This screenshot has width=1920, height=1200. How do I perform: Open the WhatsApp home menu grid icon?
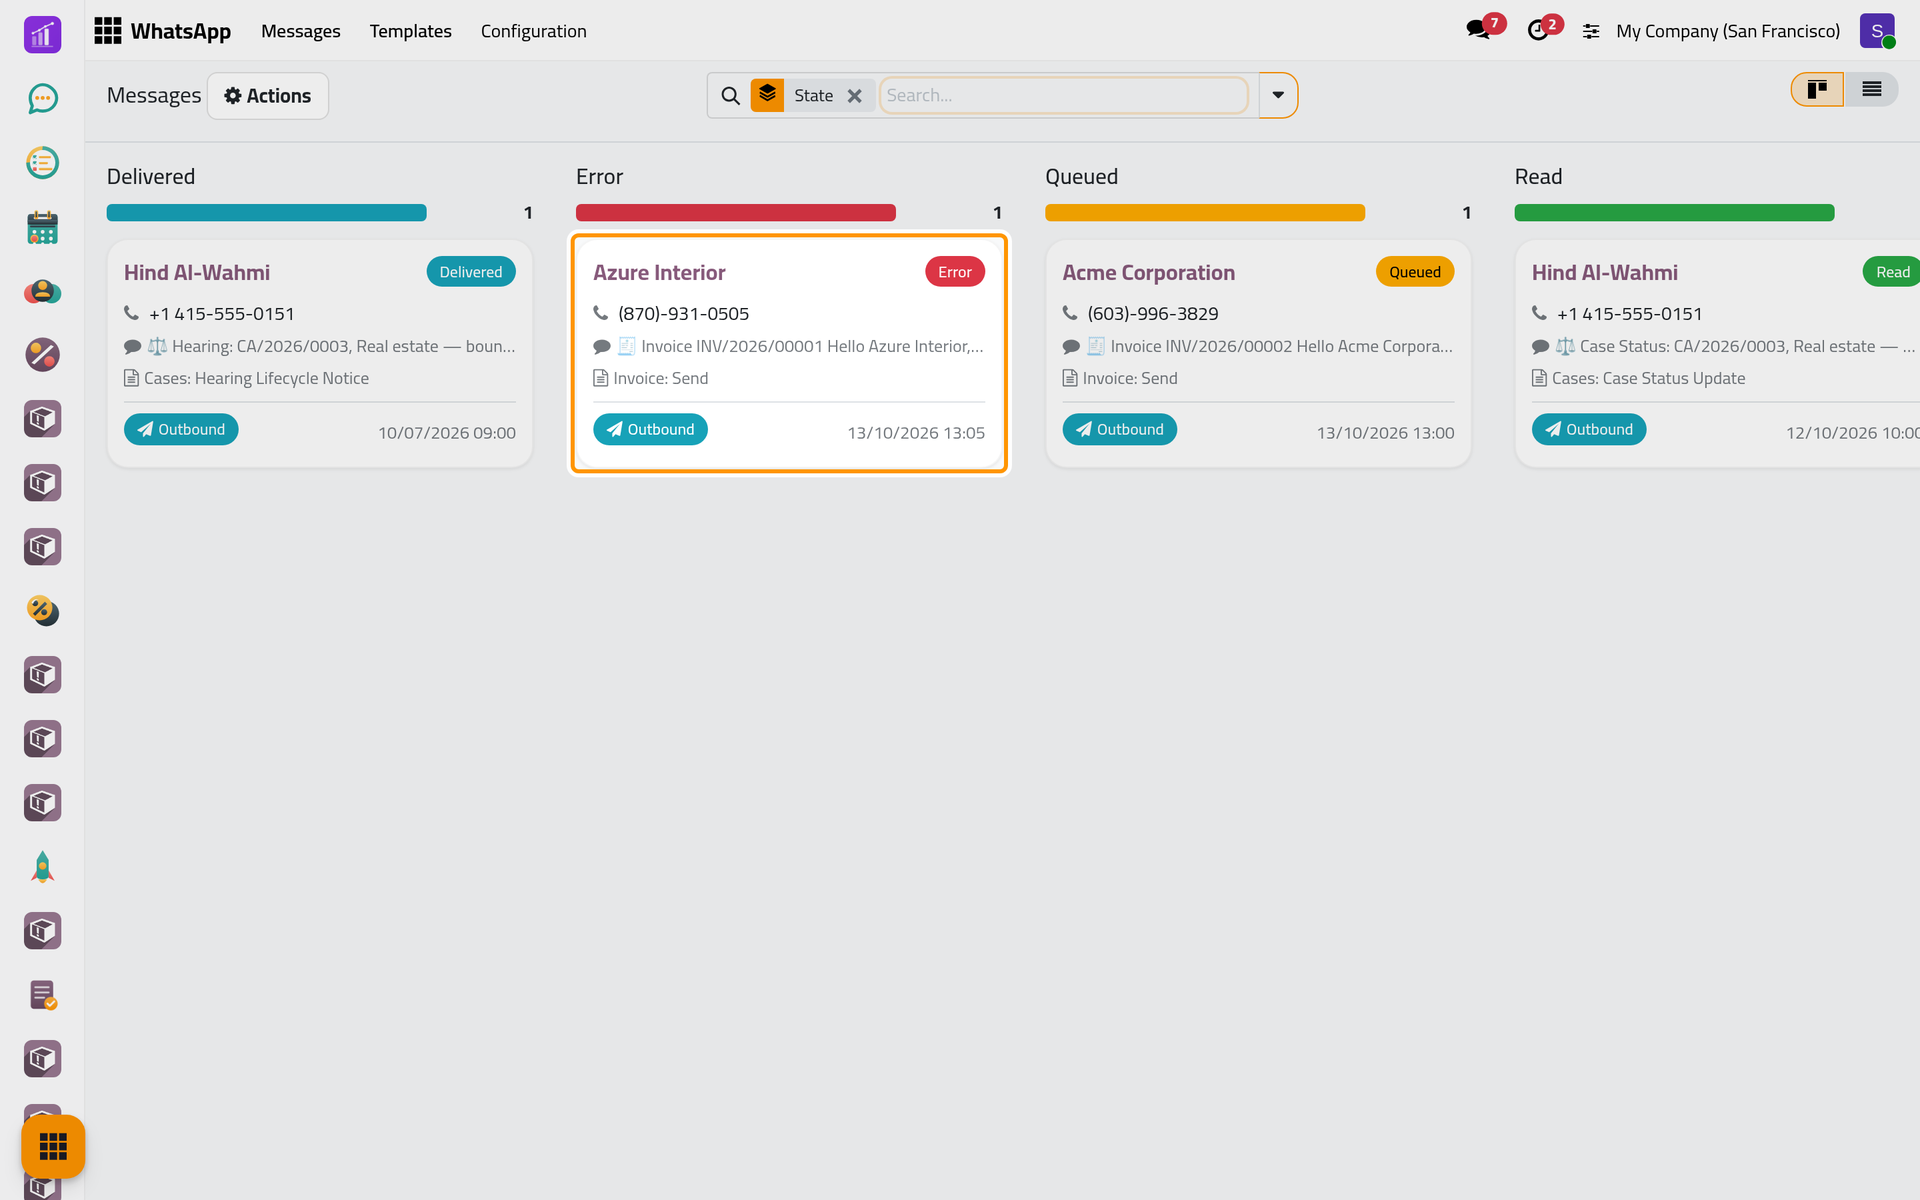[108, 31]
